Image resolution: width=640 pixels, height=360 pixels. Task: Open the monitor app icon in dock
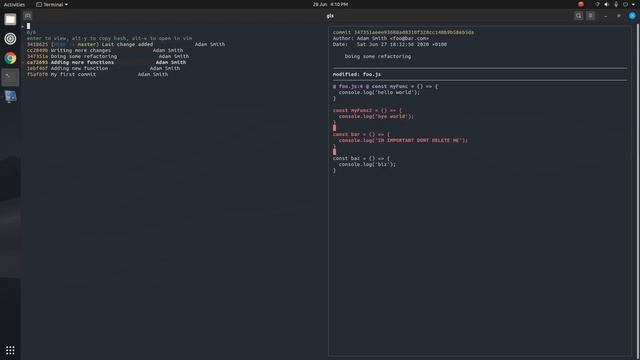pyautogui.click(x=10, y=97)
